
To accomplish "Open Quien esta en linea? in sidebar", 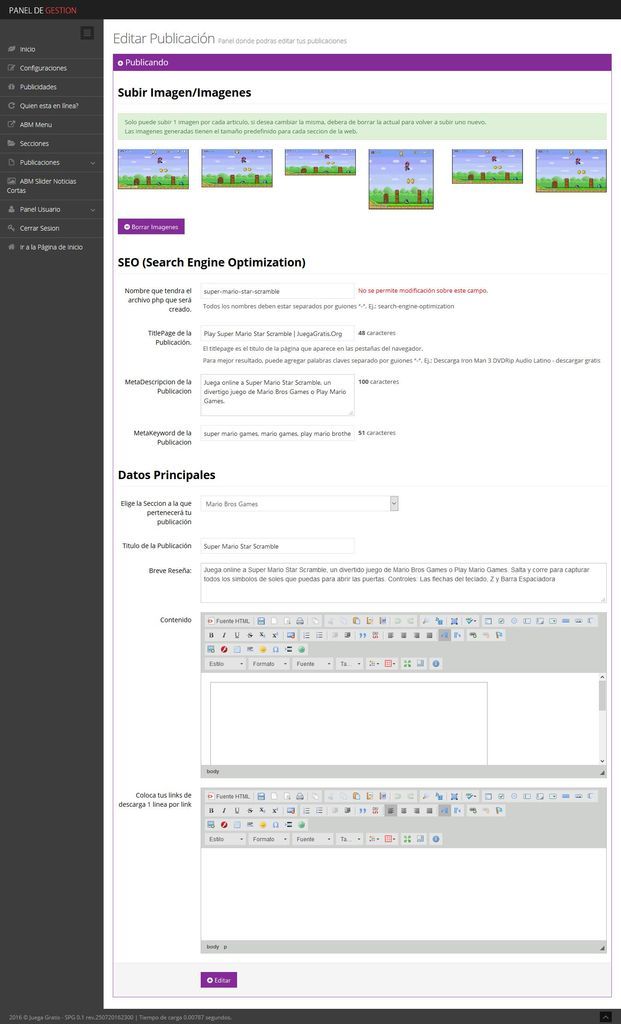I will (x=52, y=106).
